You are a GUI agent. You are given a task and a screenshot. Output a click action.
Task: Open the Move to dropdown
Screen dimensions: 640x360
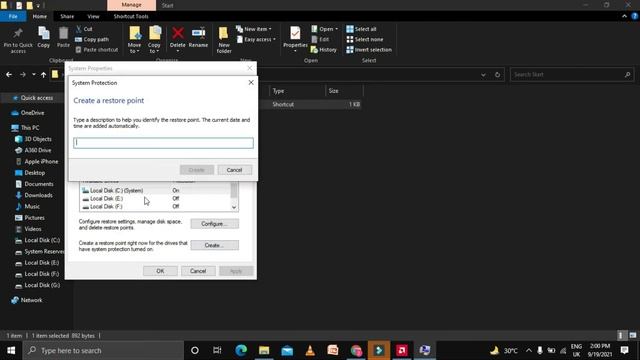[134, 40]
